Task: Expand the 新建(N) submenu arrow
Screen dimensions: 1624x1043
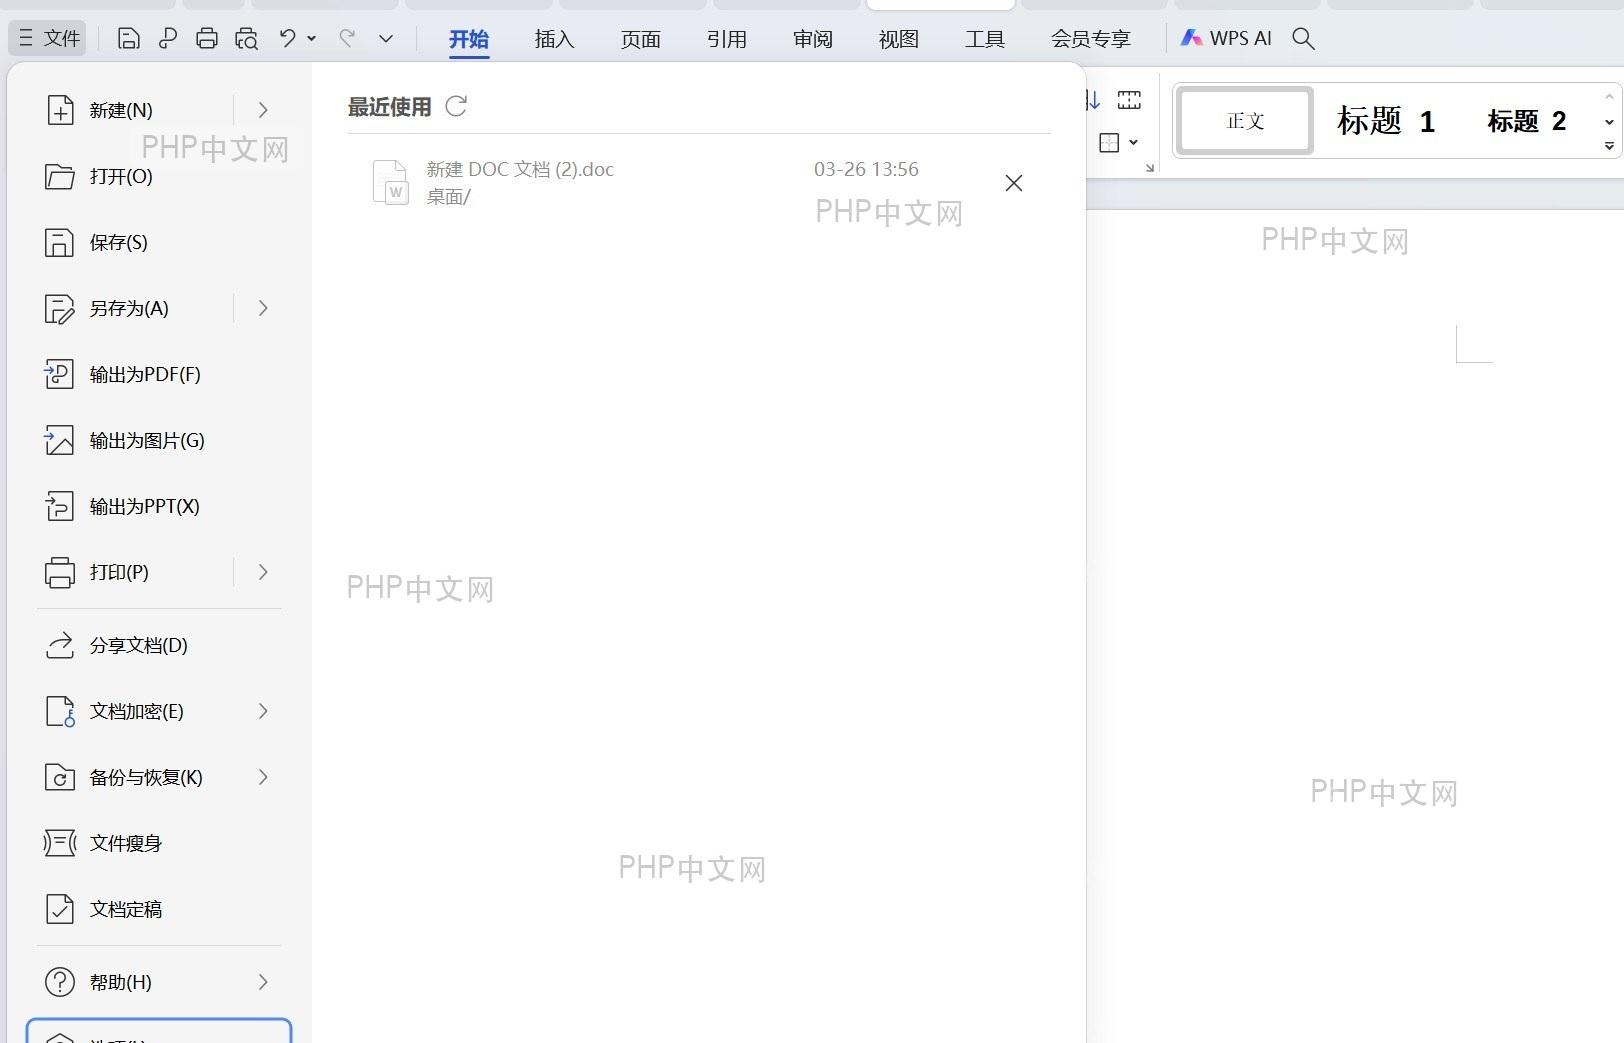Action: [263, 110]
